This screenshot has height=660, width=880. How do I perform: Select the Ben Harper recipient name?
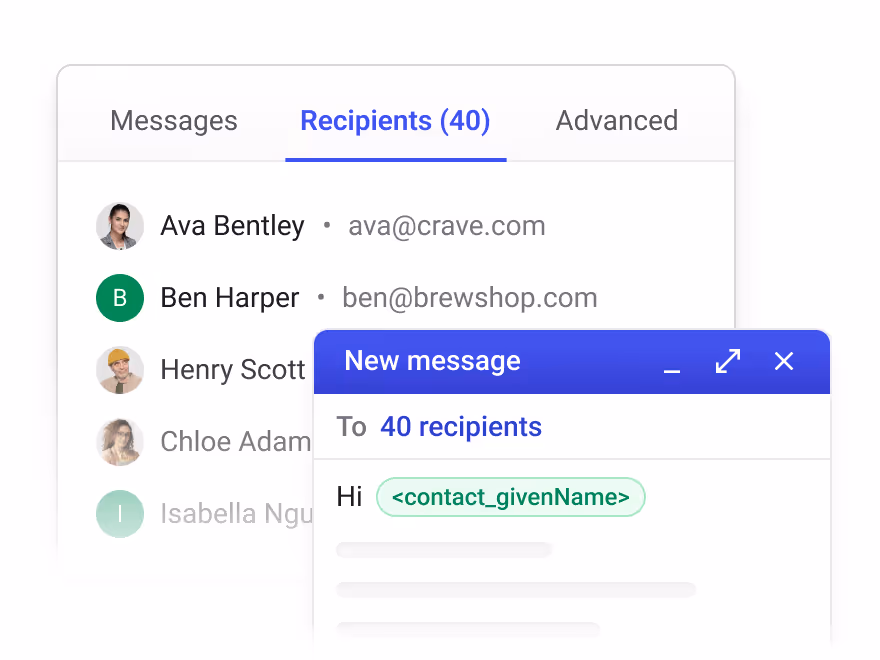click(230, 297)
